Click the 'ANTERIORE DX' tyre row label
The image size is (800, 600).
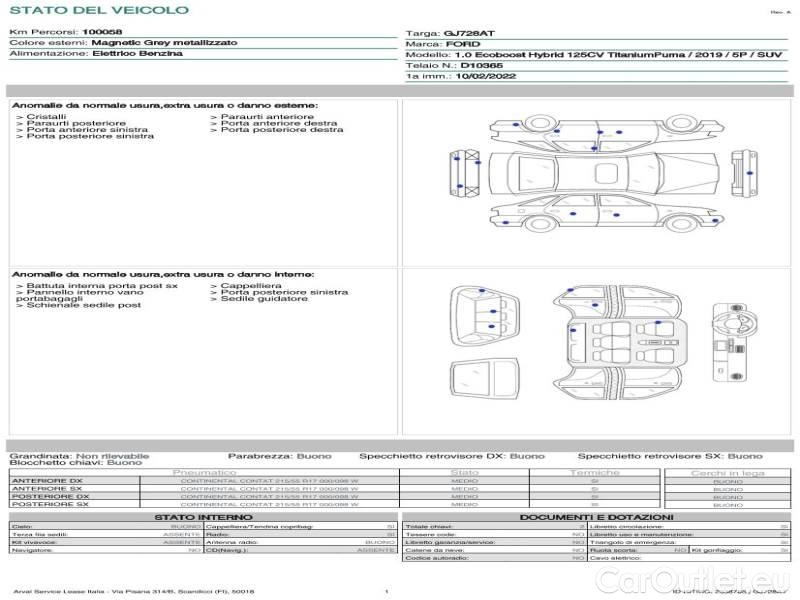click(46, 481)
